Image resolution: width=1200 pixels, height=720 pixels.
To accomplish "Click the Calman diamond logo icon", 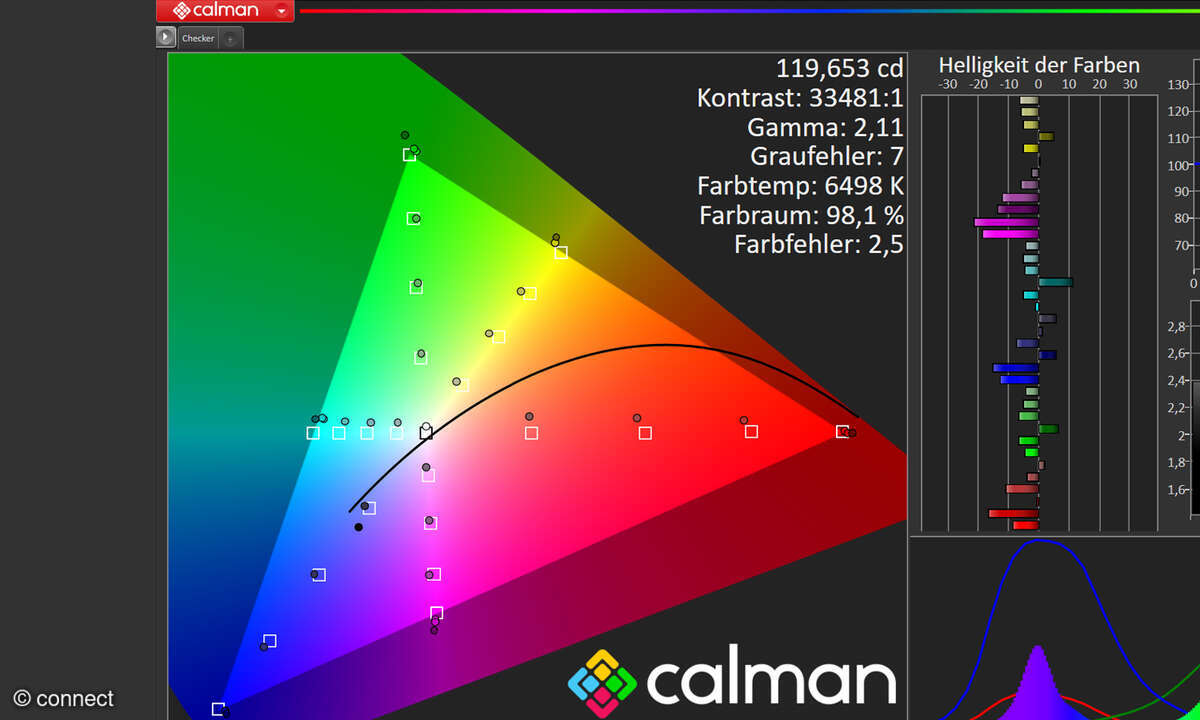I will tap(183, 11).
